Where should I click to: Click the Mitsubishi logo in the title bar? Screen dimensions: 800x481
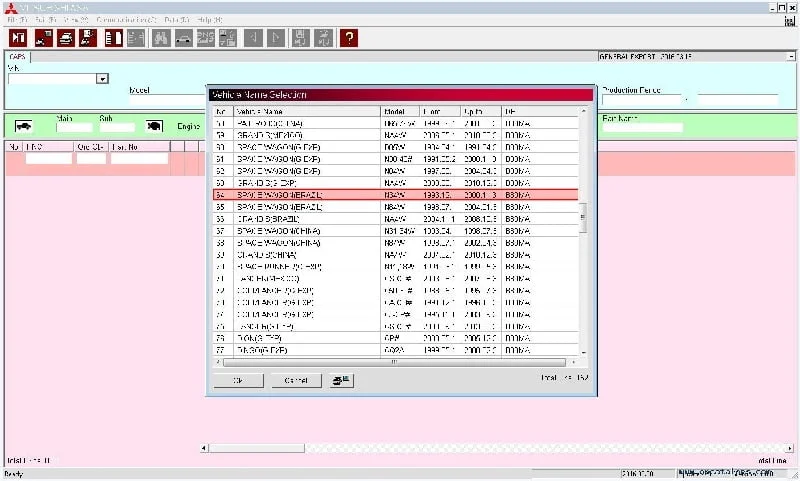coord(10,8)
